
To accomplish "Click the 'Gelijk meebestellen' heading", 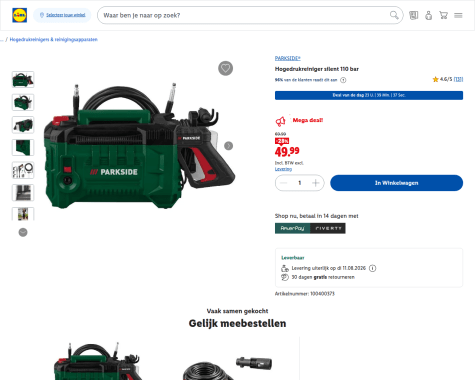I will 237,323.
